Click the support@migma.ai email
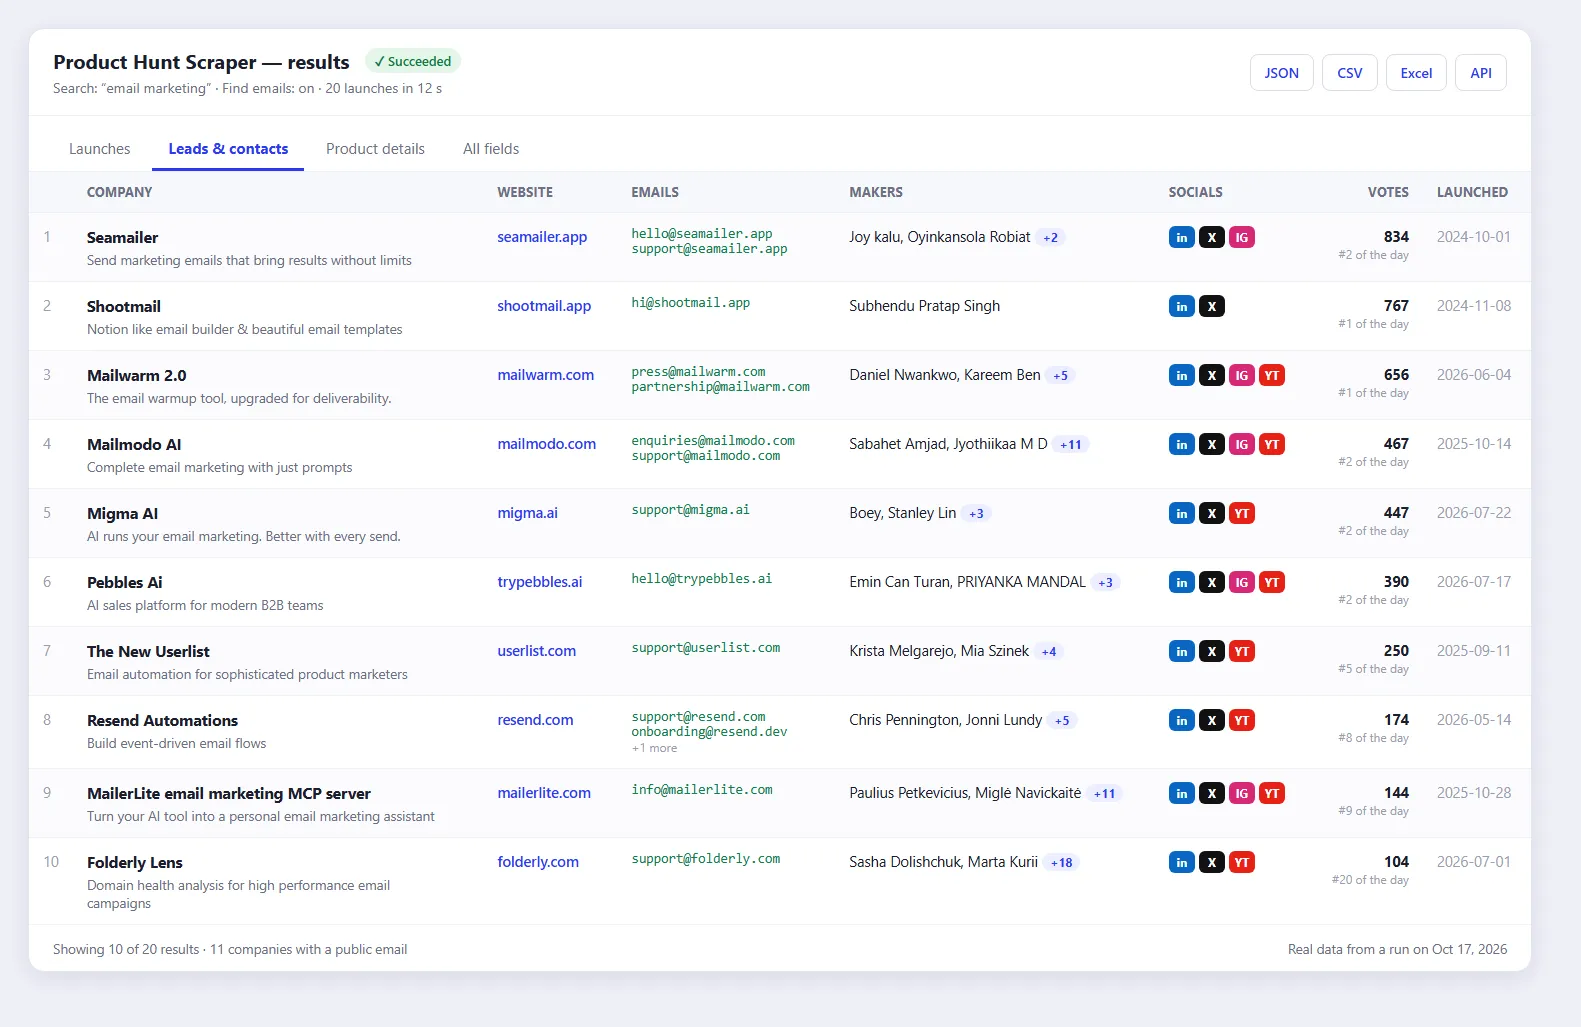 click(x=690, y=510)
